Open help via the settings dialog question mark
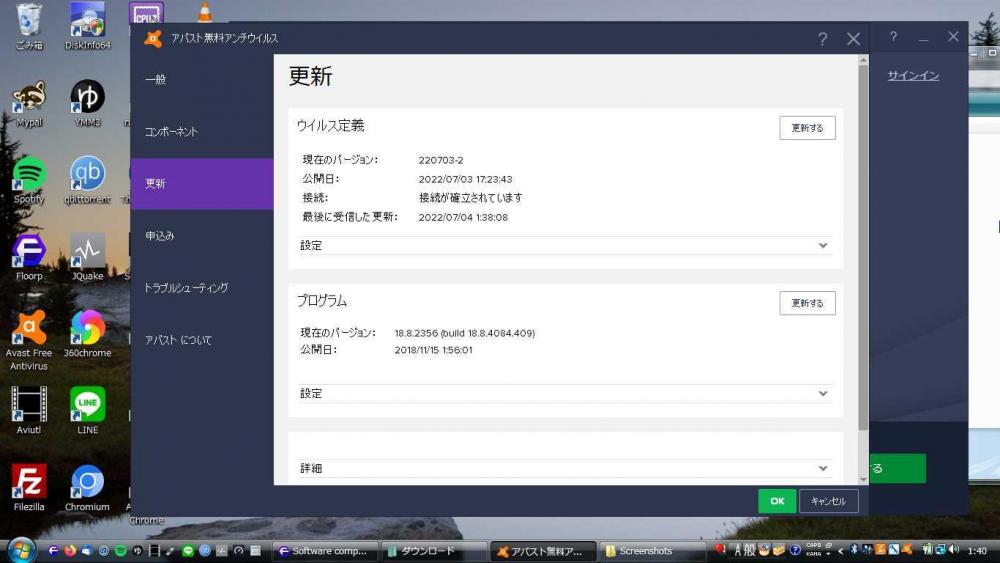Image resolution: width=1000 pixels, height=563 pixels. (x=823, y=40)
